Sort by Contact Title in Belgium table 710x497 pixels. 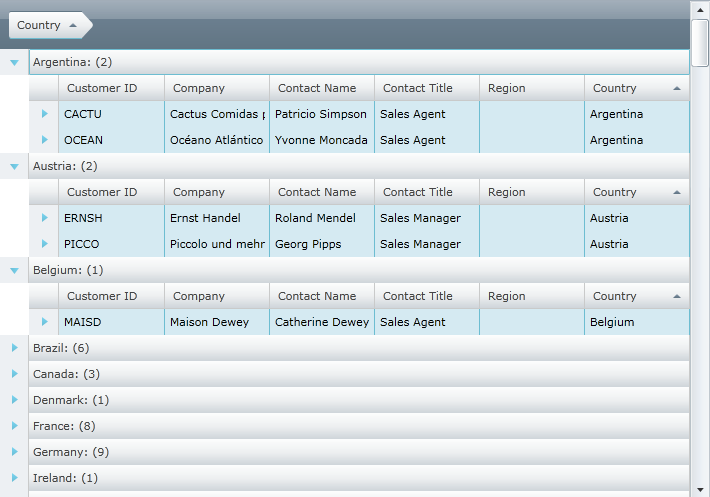427,296
